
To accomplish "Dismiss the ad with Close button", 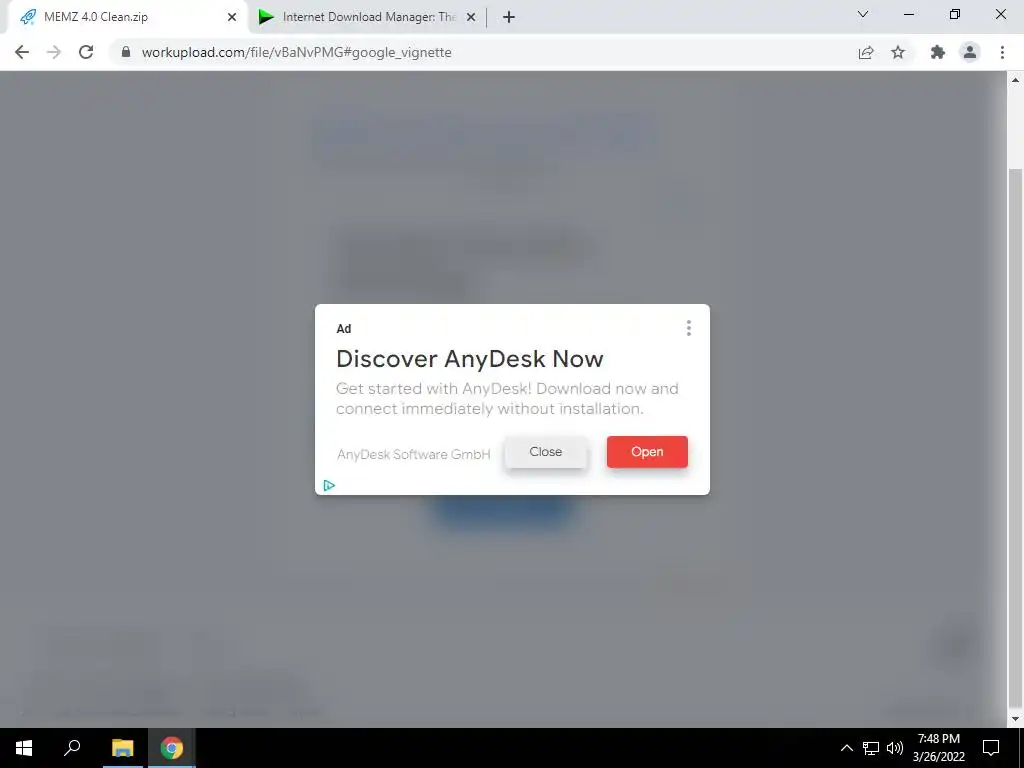I will coord(545,452).
